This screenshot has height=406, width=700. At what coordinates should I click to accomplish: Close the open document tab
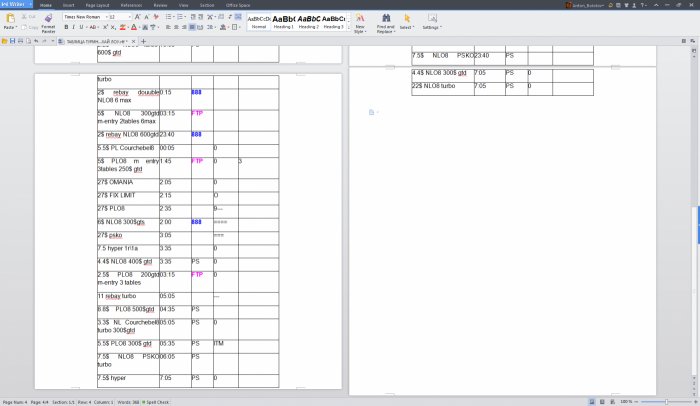133,41
